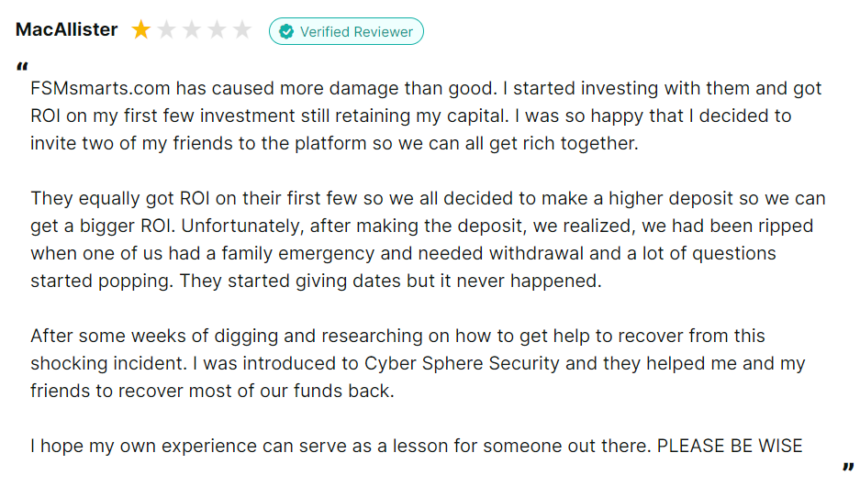The height and width of the screenshot is (486, 860).
Task: Click the paragraph starting 'After some weeks'
Action: click(418, 363)
